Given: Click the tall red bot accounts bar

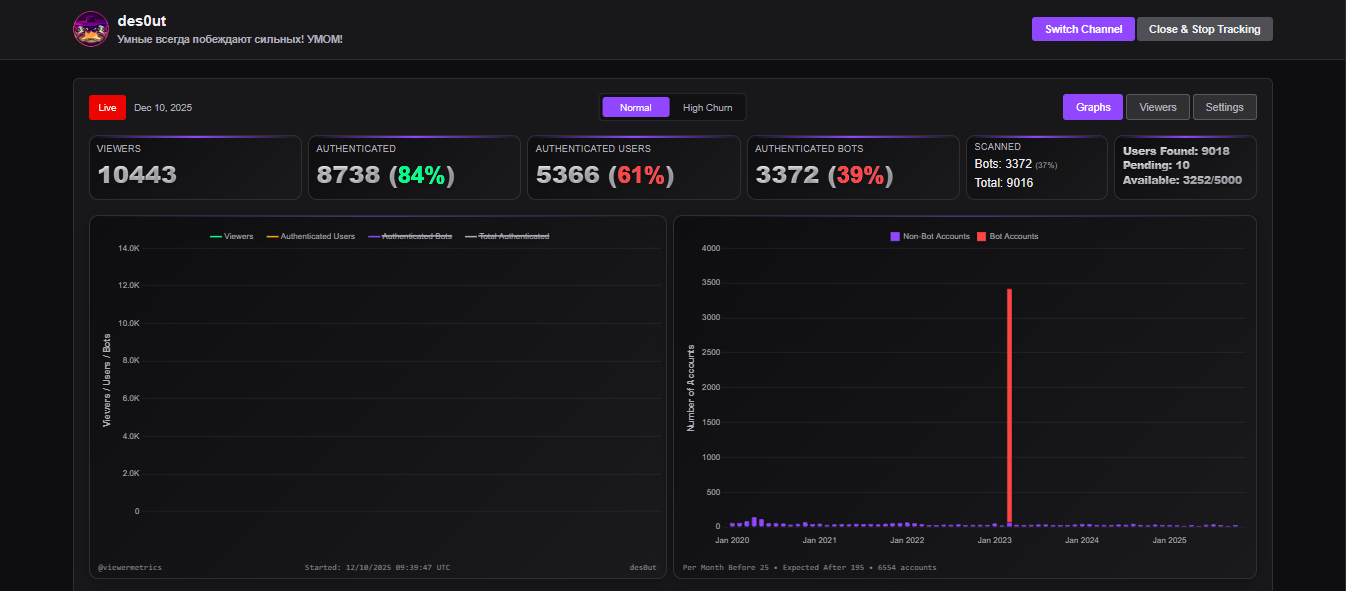Looking at the screenshot, I should 1010,406.
